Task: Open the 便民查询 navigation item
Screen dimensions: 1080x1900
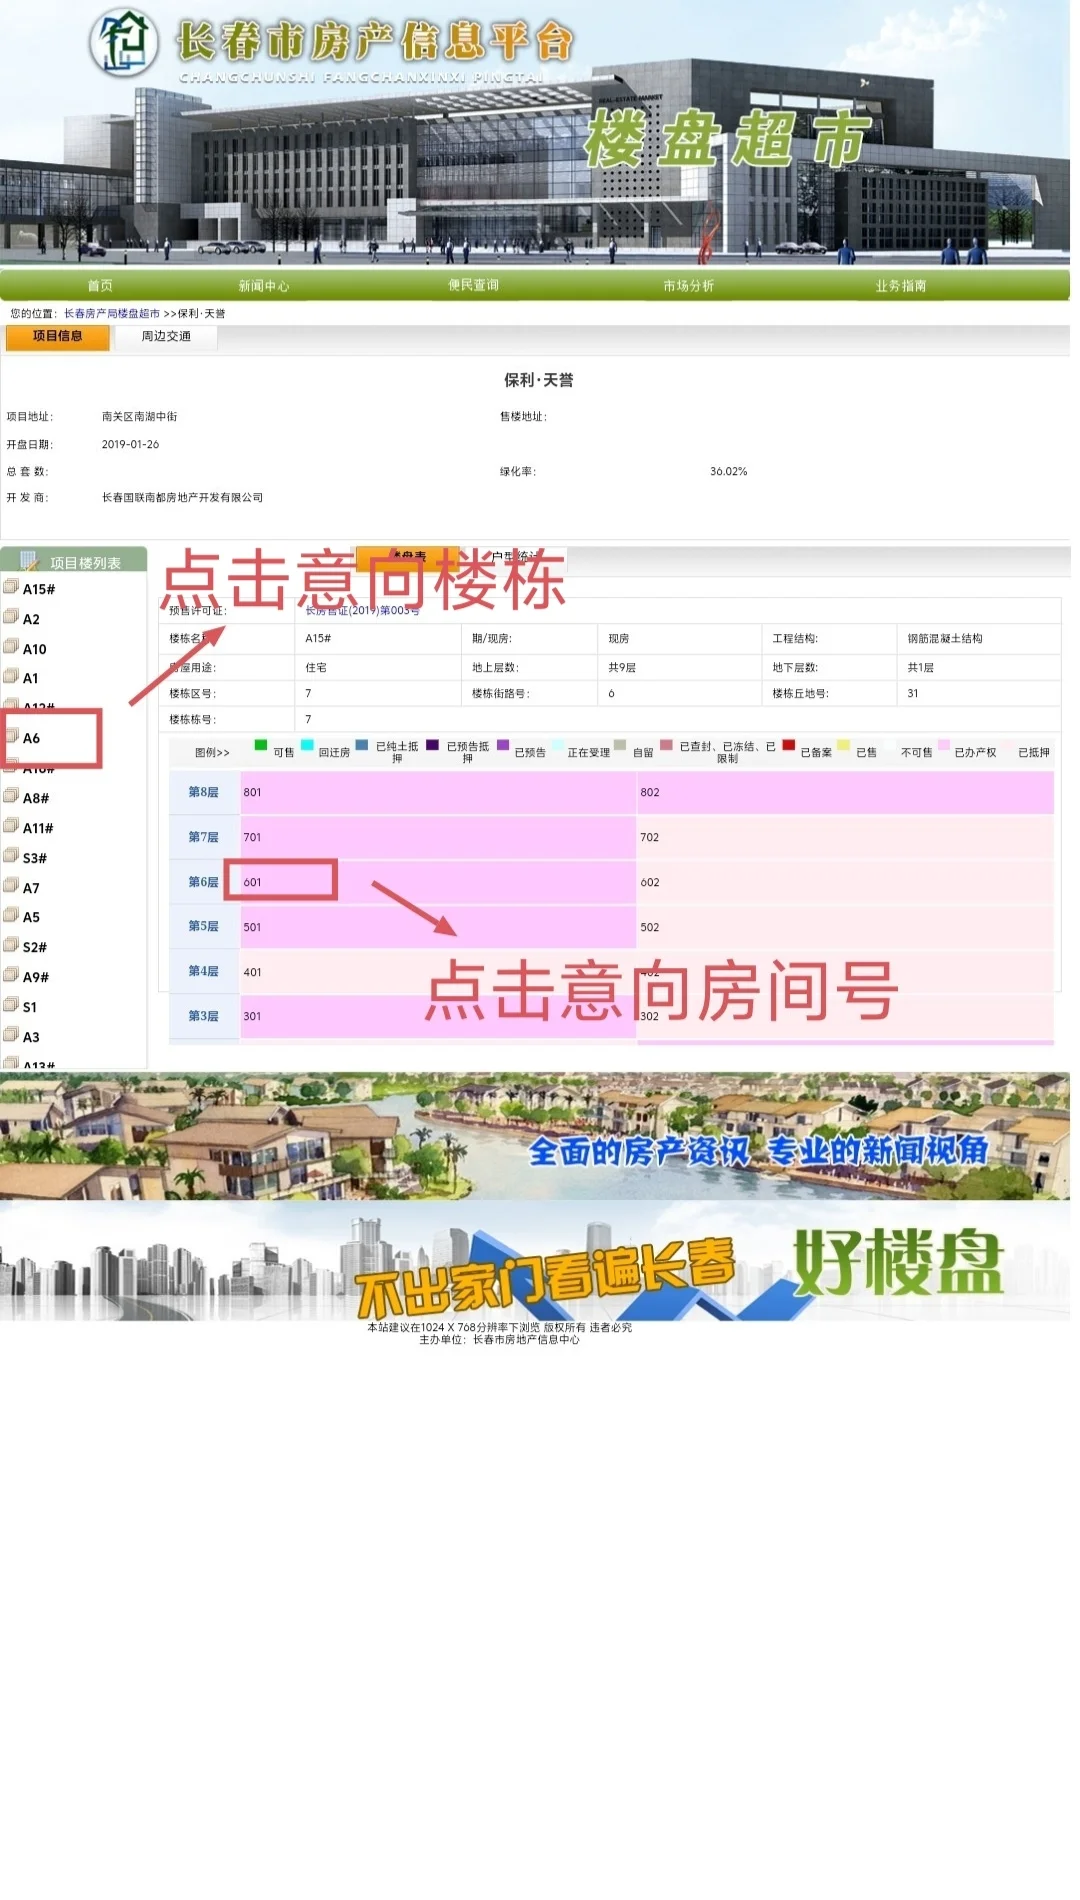Action: 474,285
